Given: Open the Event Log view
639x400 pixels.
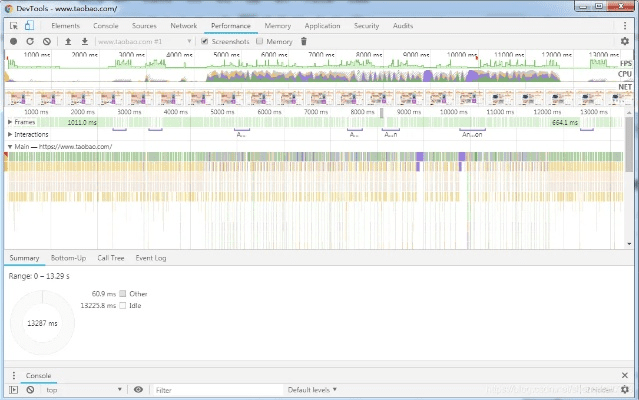Looking at the screenshot, I should click(151, 258).
